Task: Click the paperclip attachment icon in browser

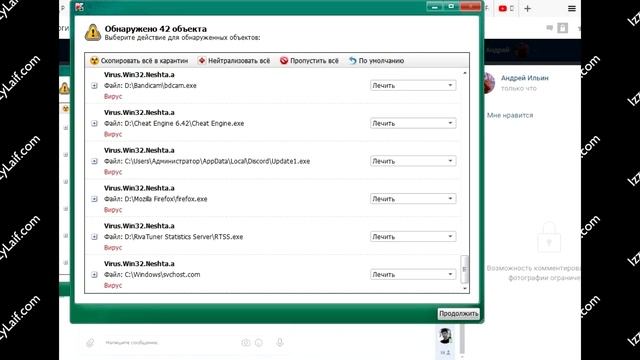Action: [x=90, y=342]
